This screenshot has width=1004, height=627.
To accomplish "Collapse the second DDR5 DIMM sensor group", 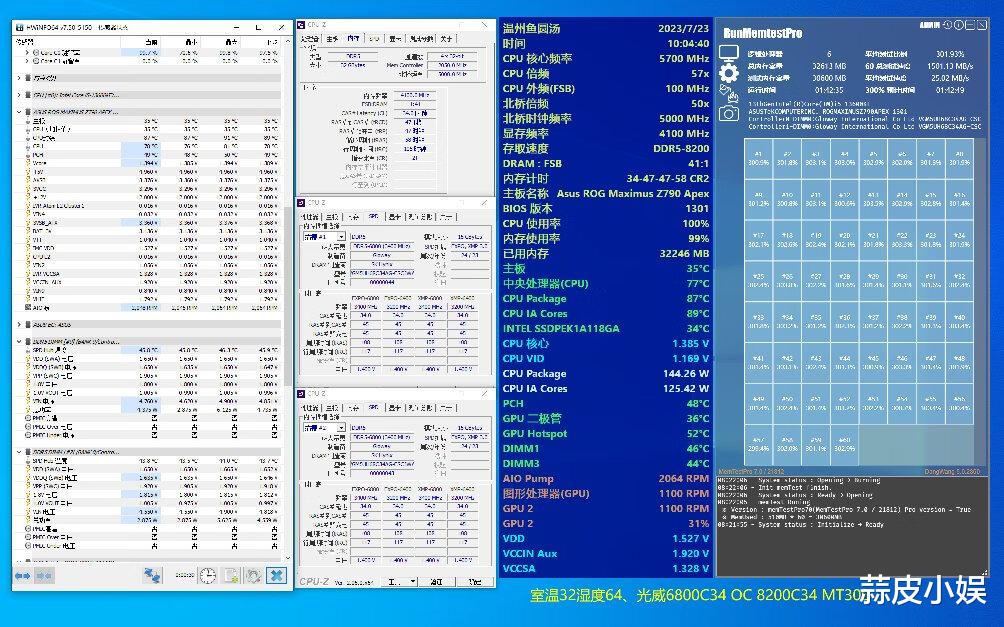I will click(x=19, y=452).
